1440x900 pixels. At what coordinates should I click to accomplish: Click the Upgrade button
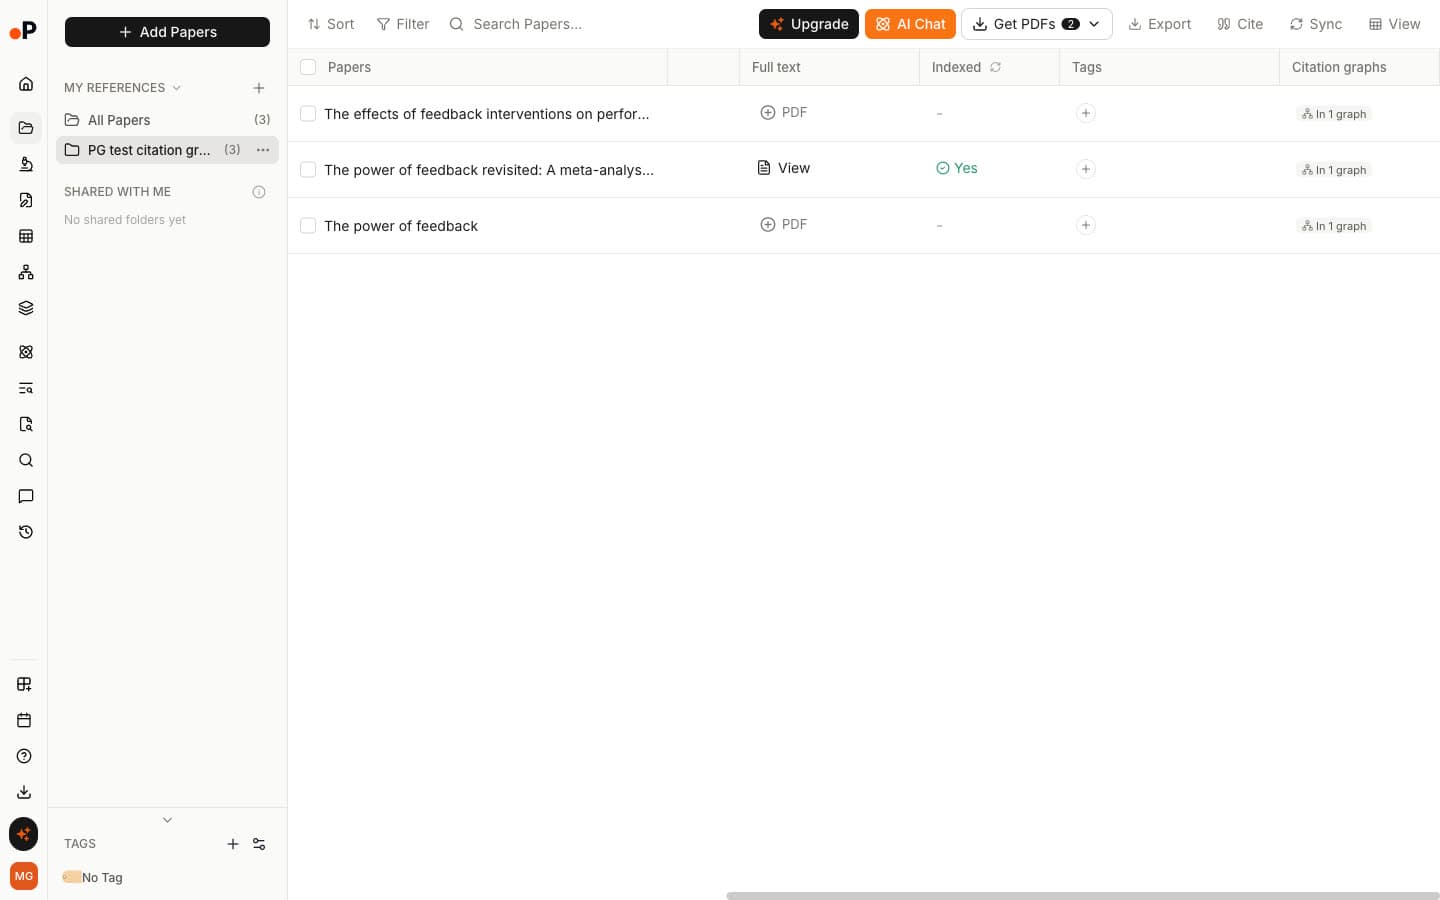tap(809, 24)
